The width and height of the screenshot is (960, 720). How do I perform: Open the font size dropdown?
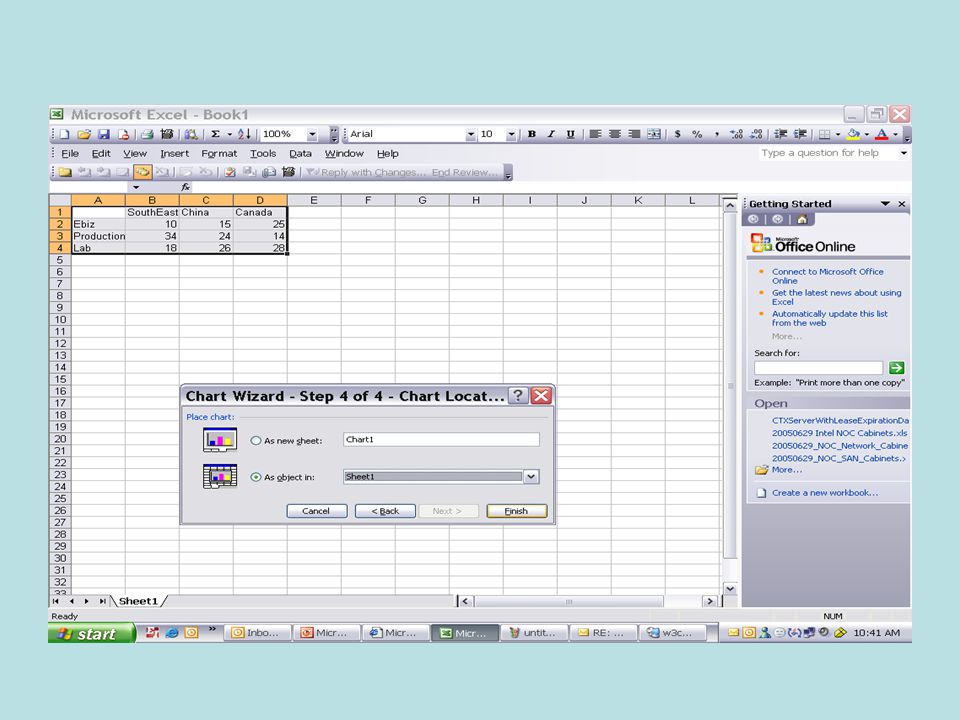click(x=511, y=134)
